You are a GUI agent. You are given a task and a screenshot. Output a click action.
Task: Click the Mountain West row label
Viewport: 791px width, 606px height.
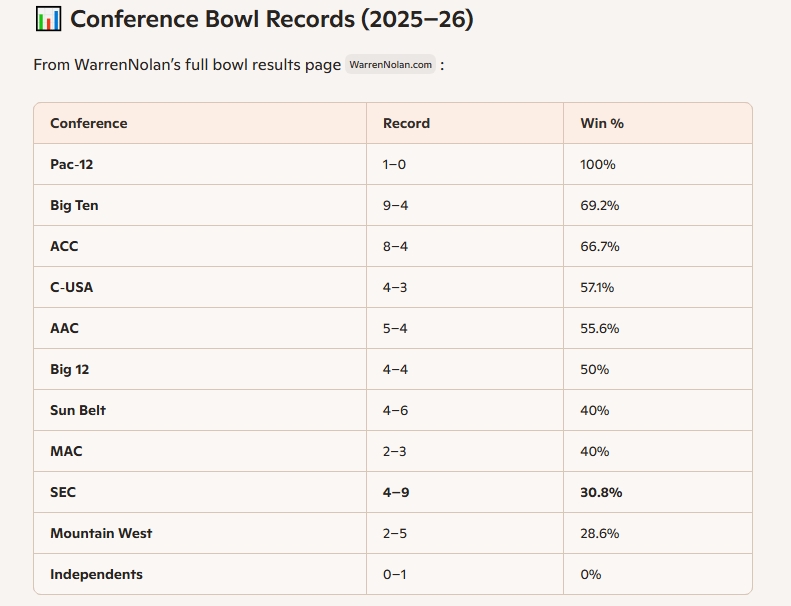101,533
